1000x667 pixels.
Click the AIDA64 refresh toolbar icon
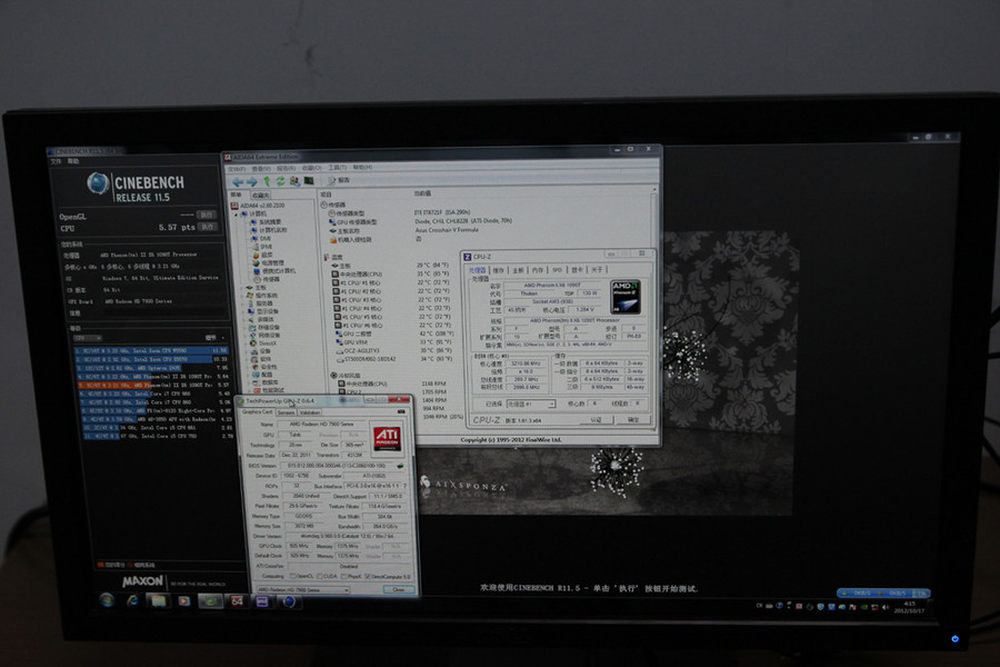pyautogui.click(x=280, y=182)
